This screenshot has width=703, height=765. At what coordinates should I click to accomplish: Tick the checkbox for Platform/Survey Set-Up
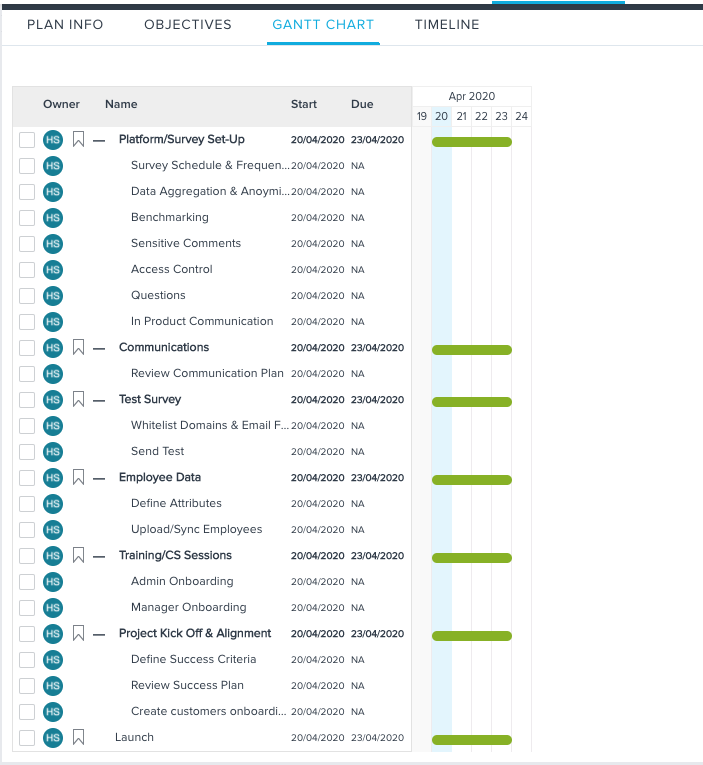(x=27, y=140)
